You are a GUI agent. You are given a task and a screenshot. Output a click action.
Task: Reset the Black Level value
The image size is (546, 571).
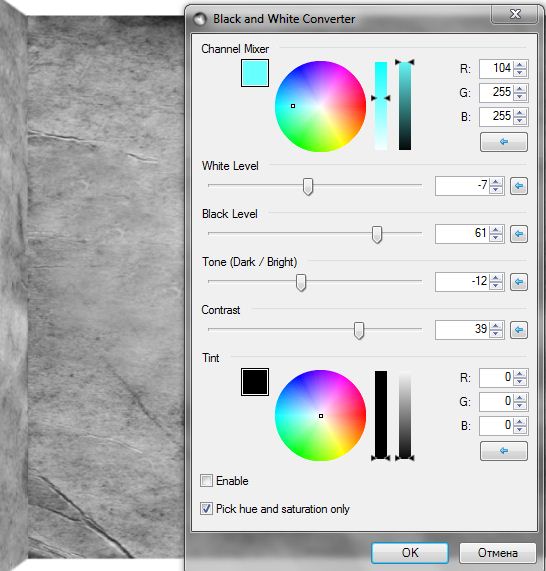tap(519, 234)
